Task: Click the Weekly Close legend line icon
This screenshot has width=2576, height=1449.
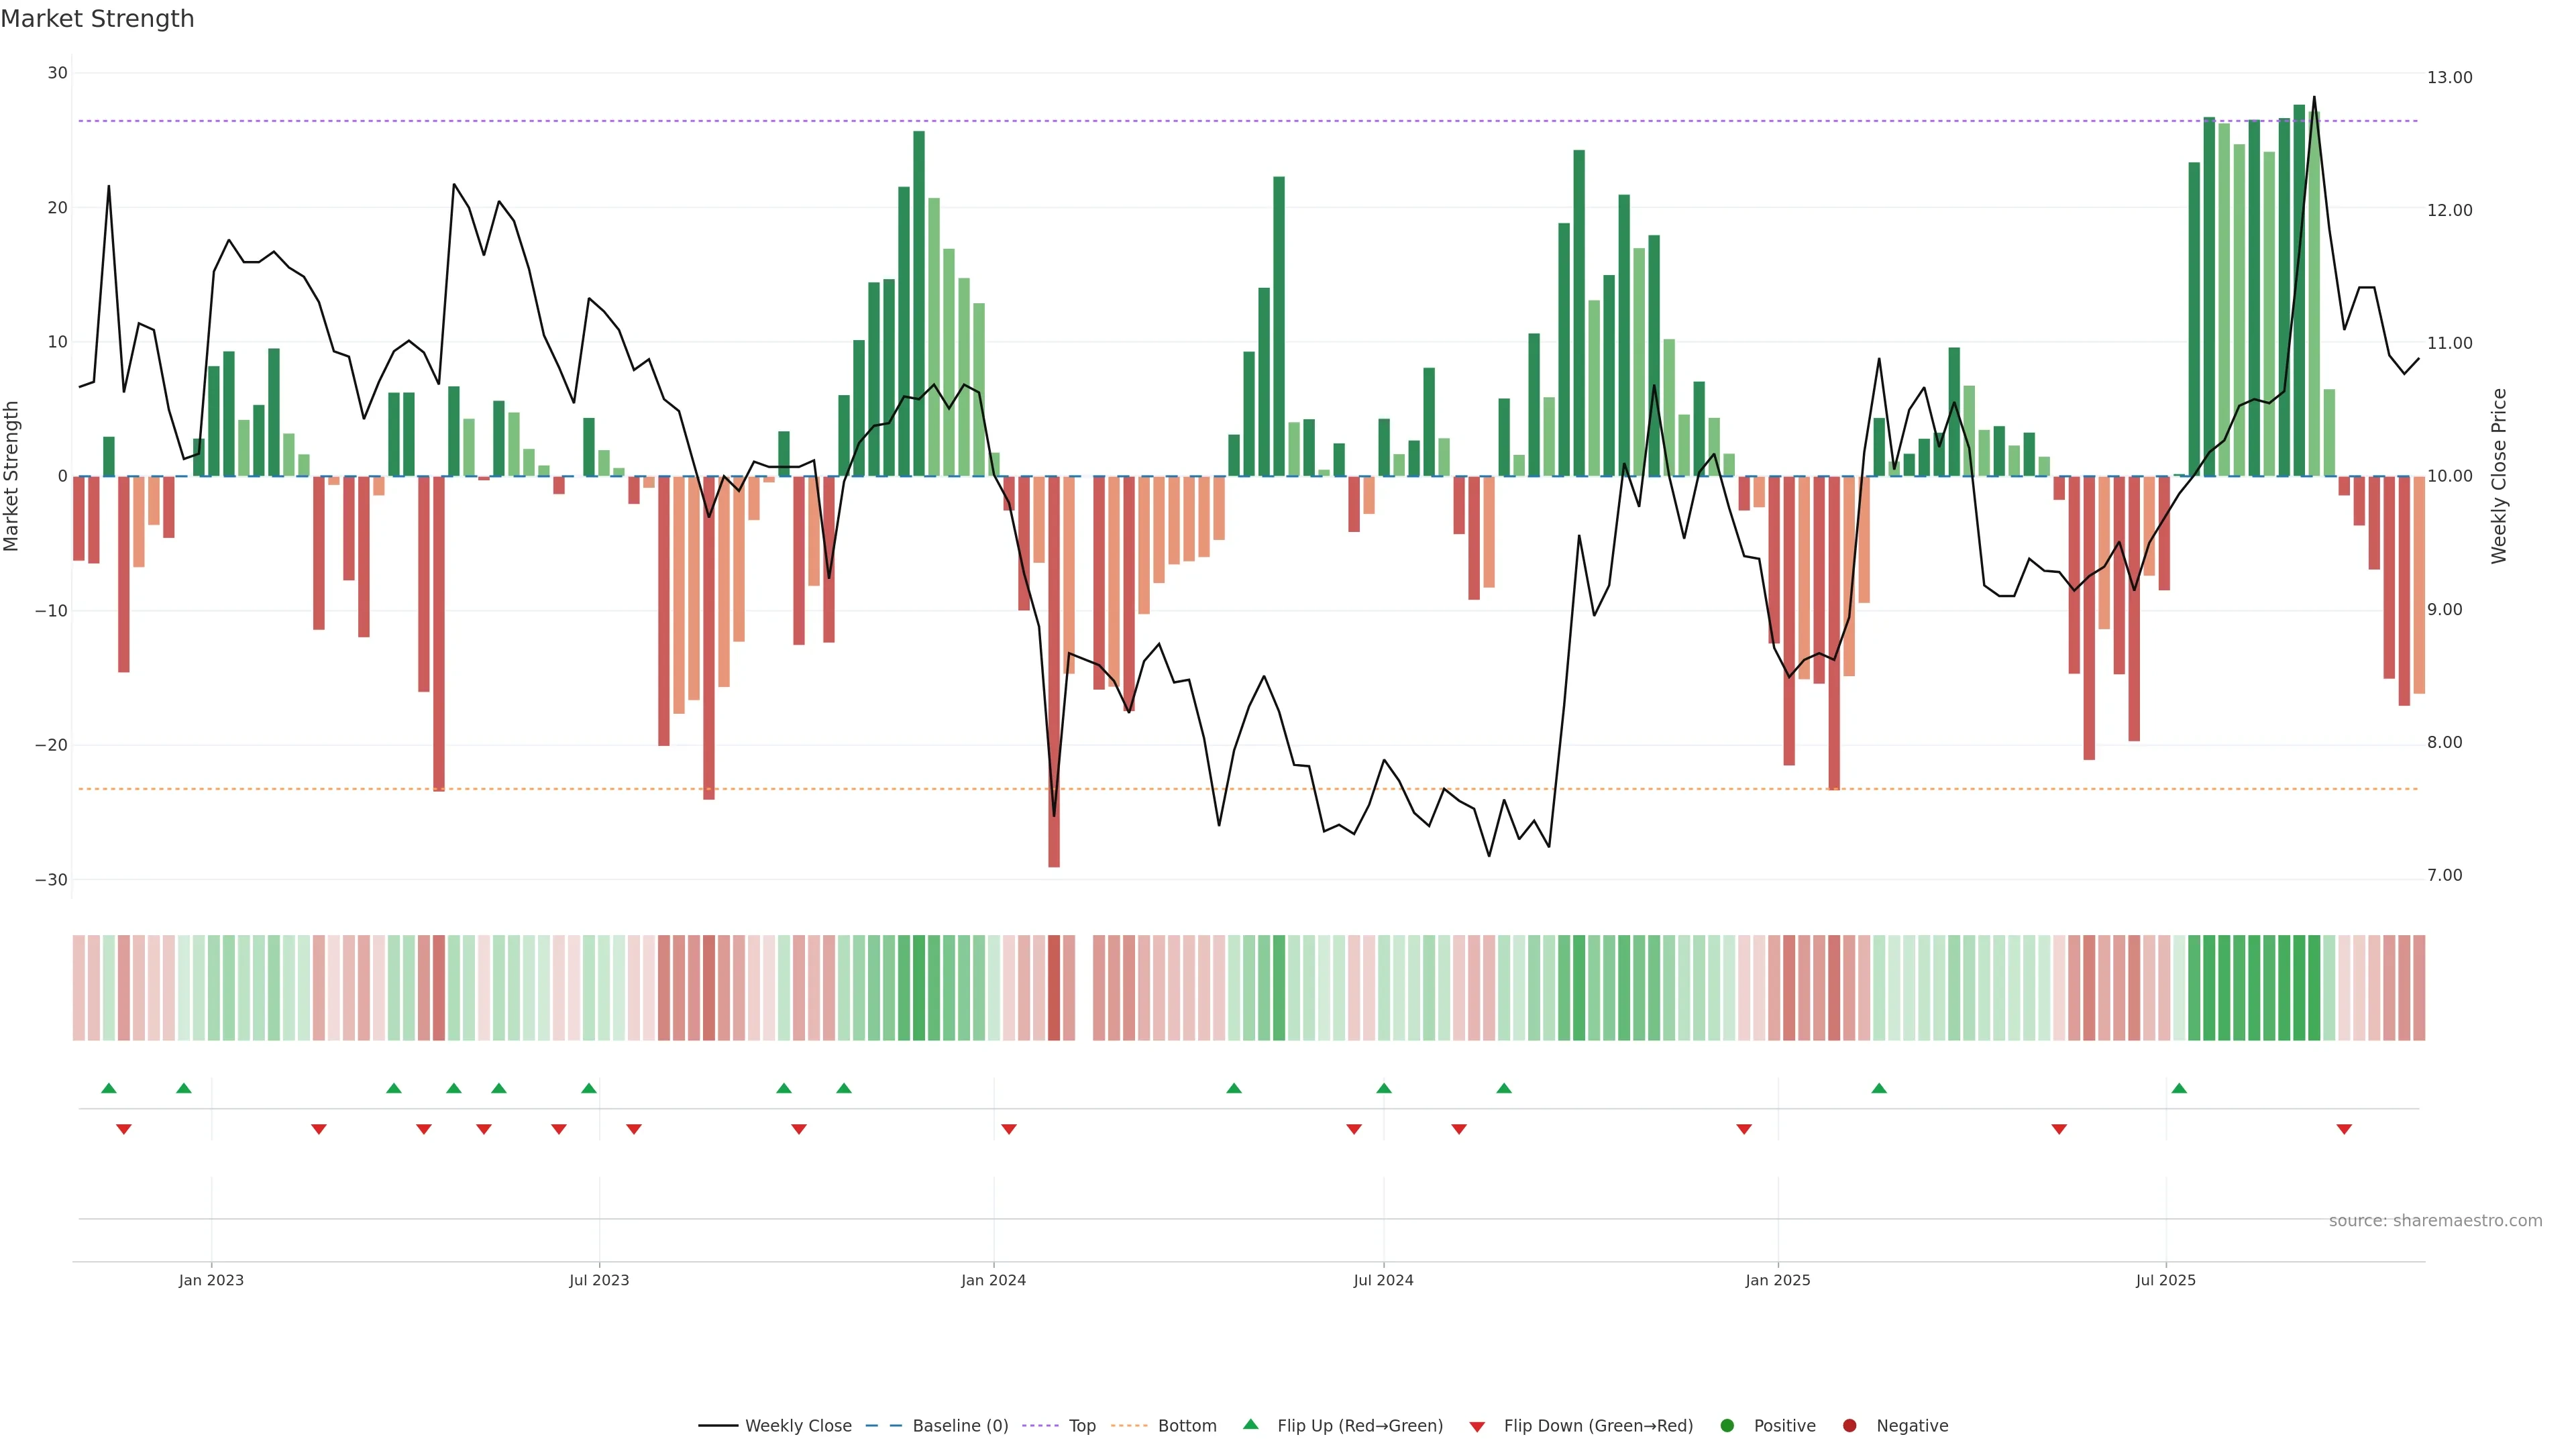Action: [x=718, y=1426]
